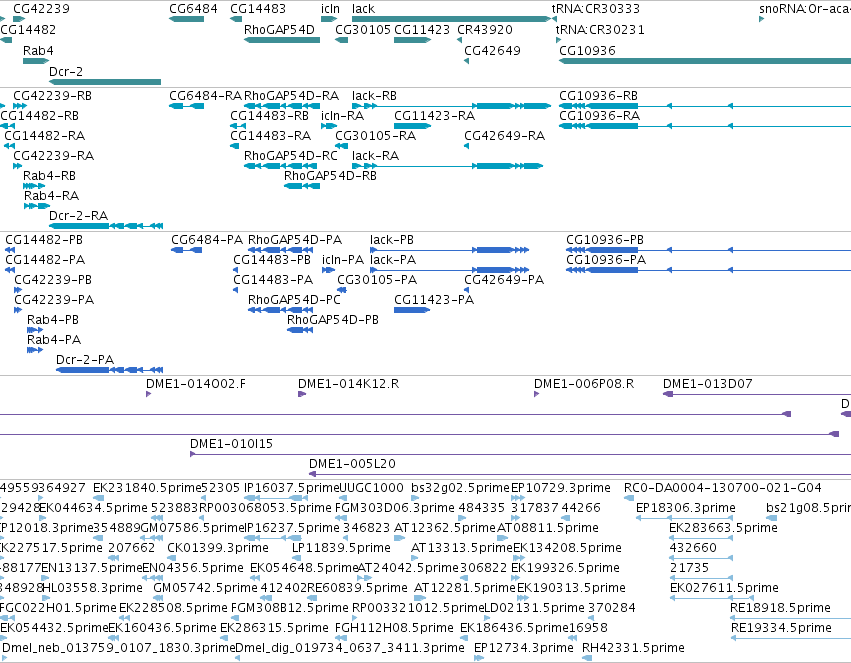Click protein icln-PA label
Image resolution: width=851 pixels, height=663 pixels.
tap(342, 260)
